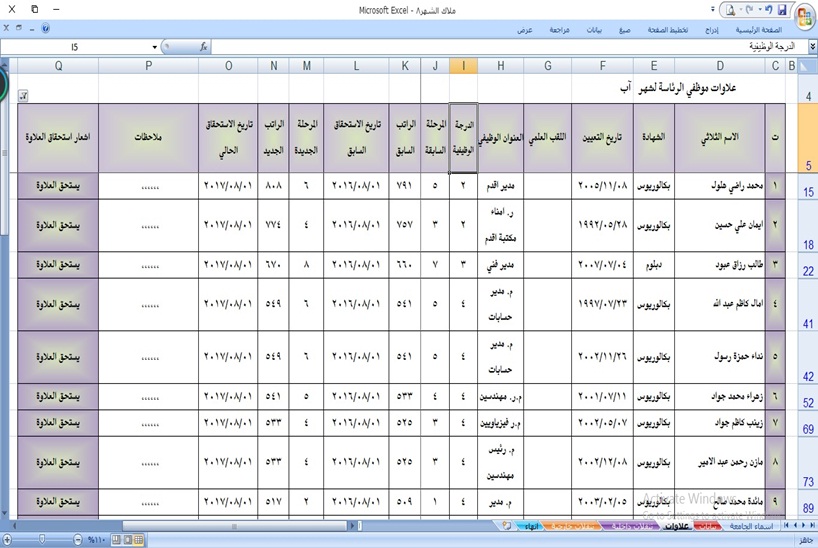
Task: Click the ملاحظات header cell
Action: point(148,138)
